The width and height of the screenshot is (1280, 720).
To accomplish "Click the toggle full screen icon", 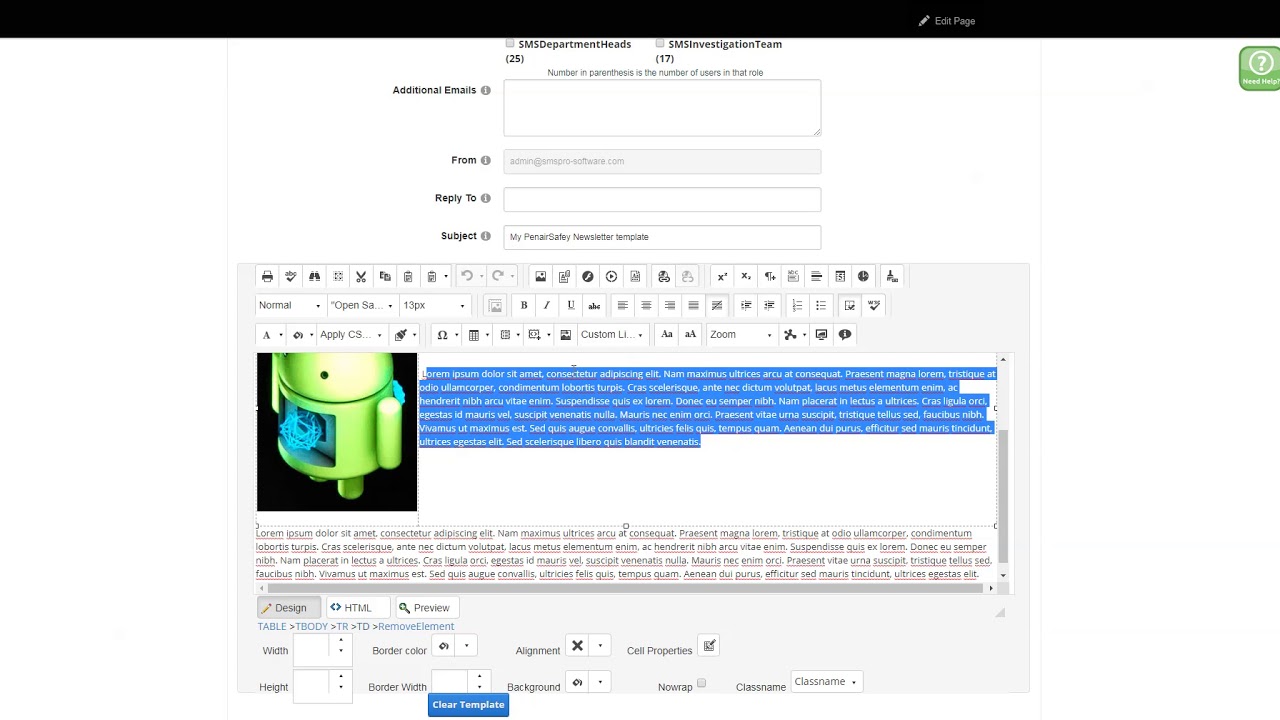I will 821,334.
